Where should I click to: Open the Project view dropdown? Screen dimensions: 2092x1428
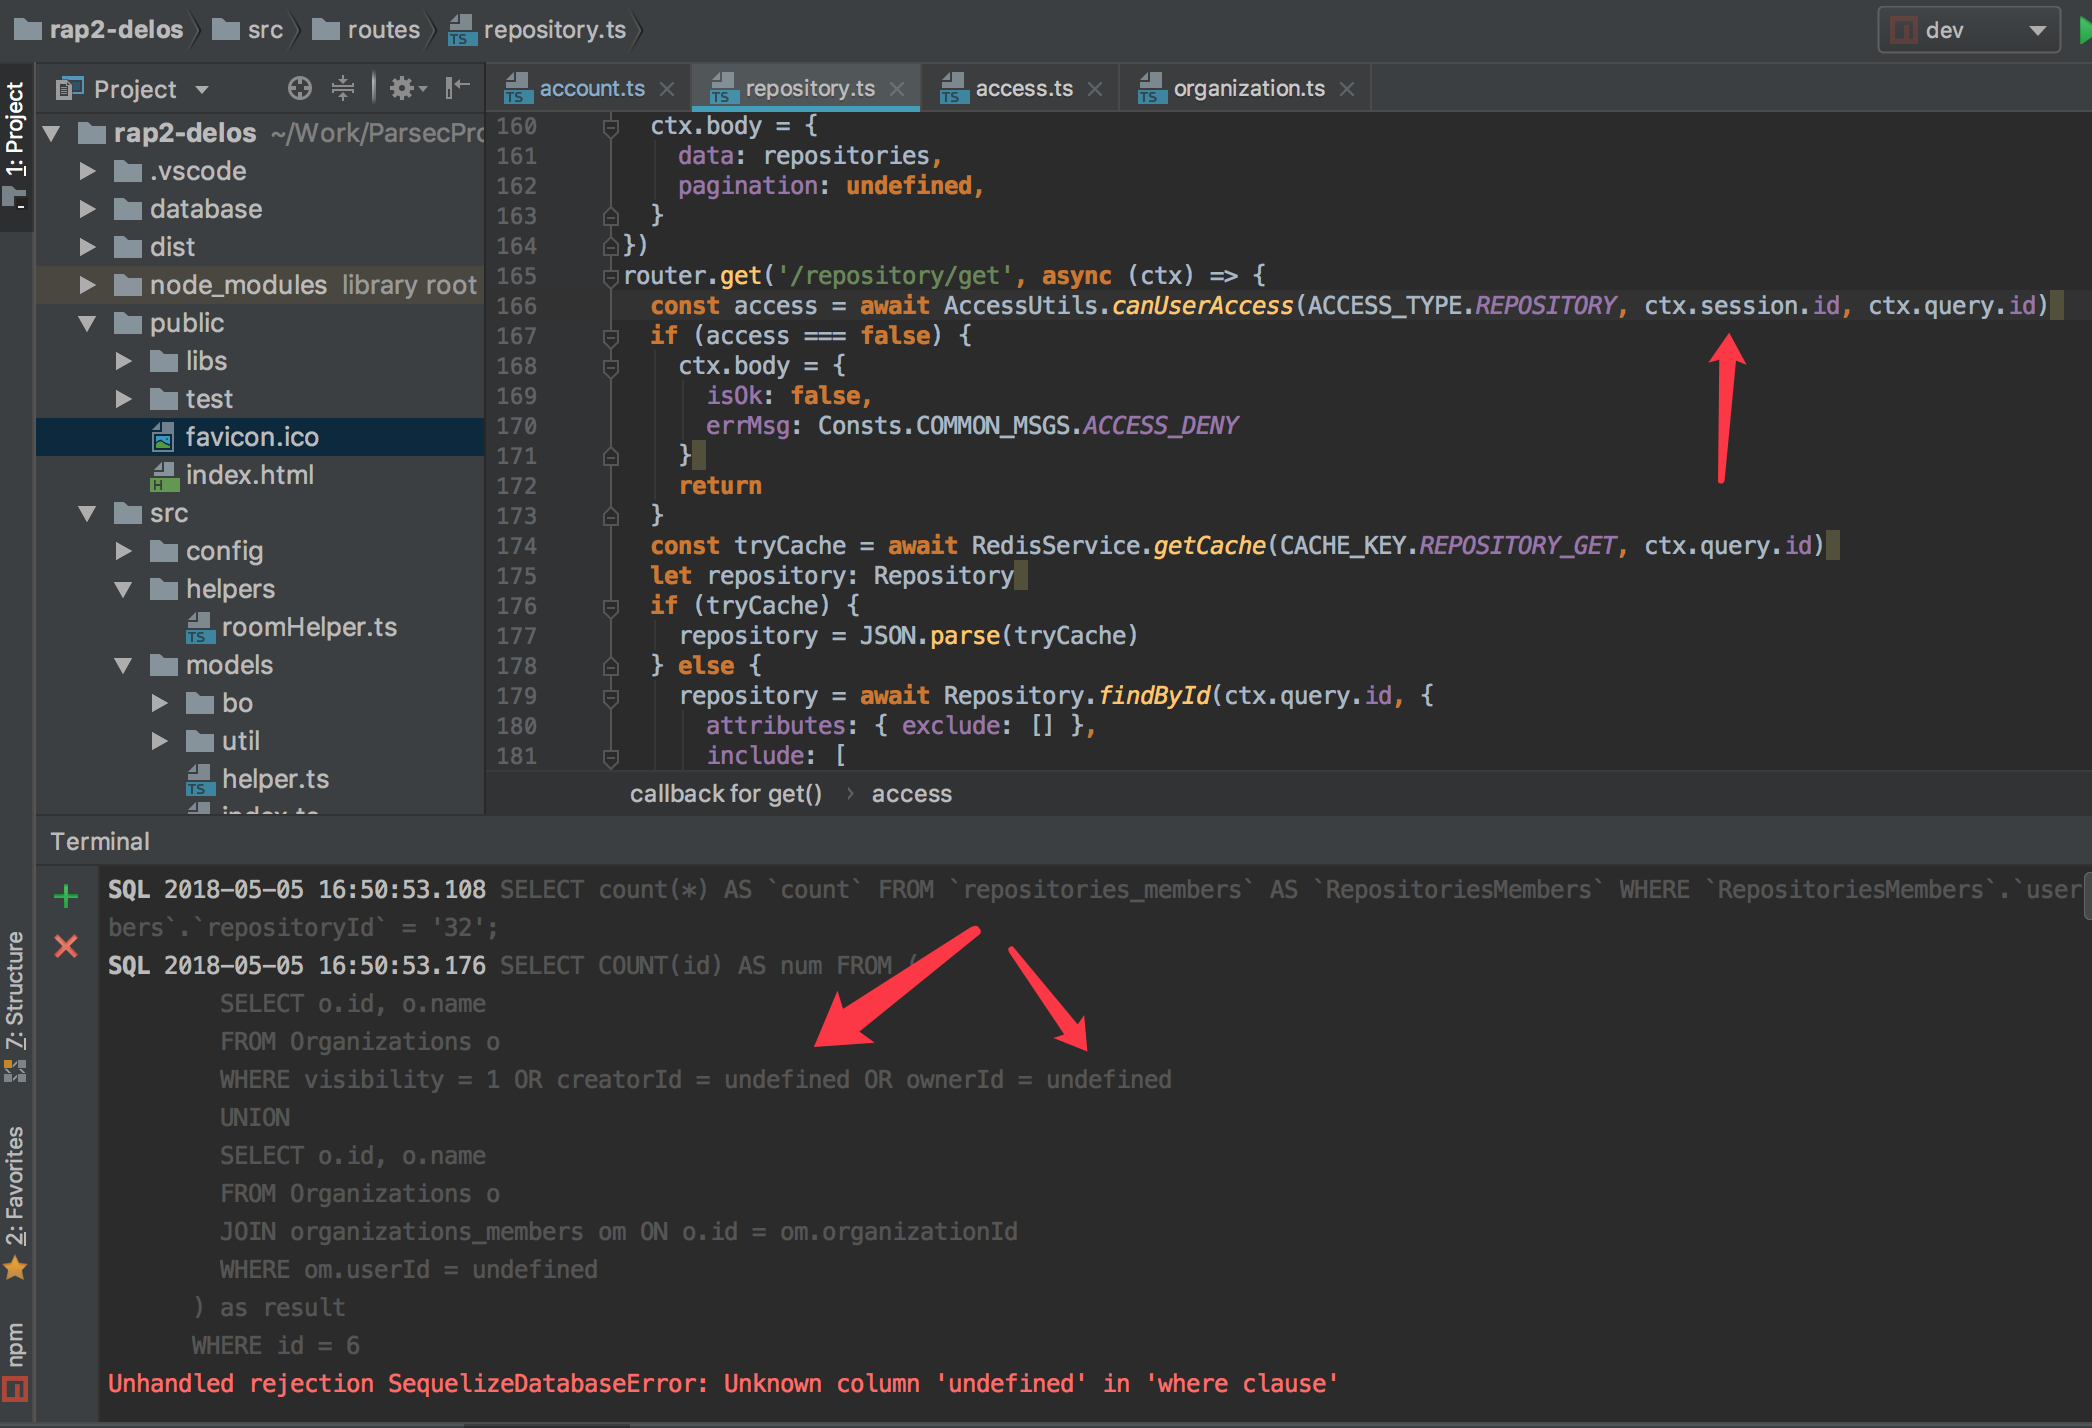(x=200, y=88)
